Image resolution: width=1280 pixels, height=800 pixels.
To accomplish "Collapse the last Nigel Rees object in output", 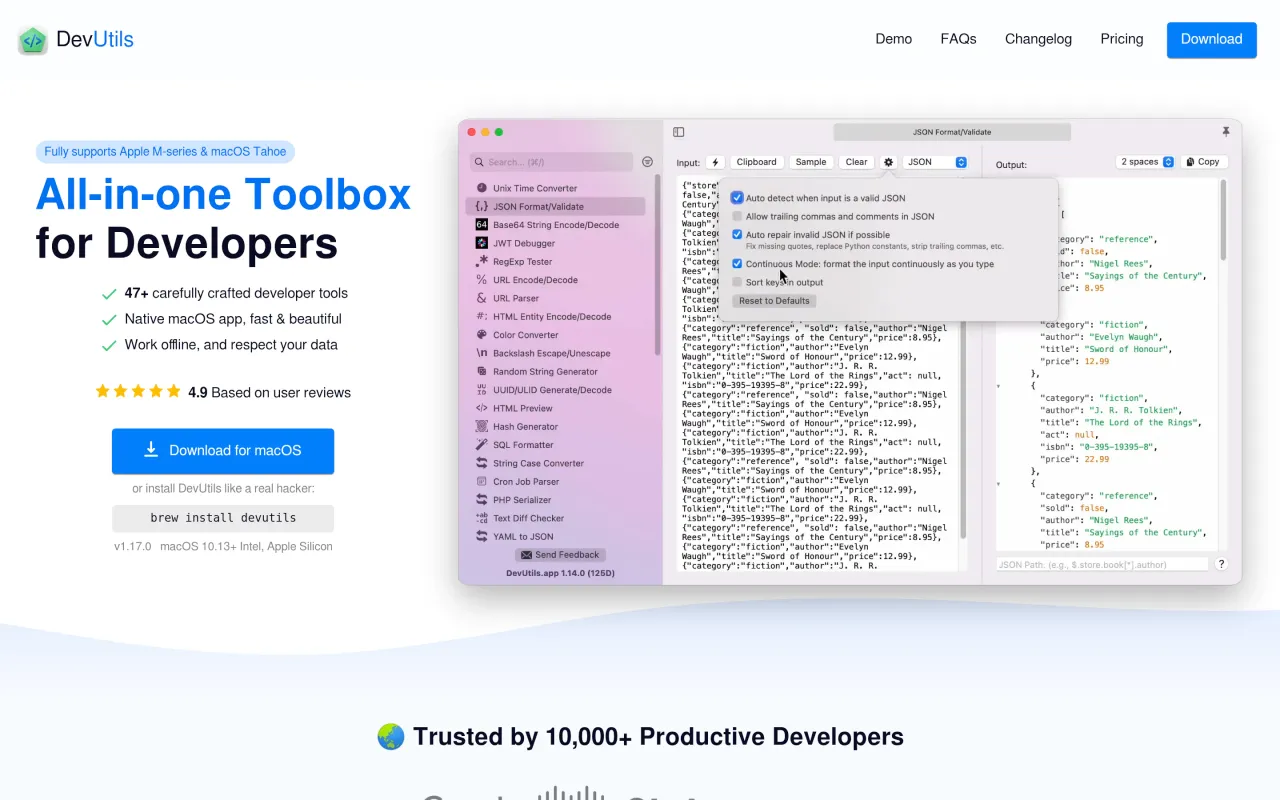I will coord(998,484).
